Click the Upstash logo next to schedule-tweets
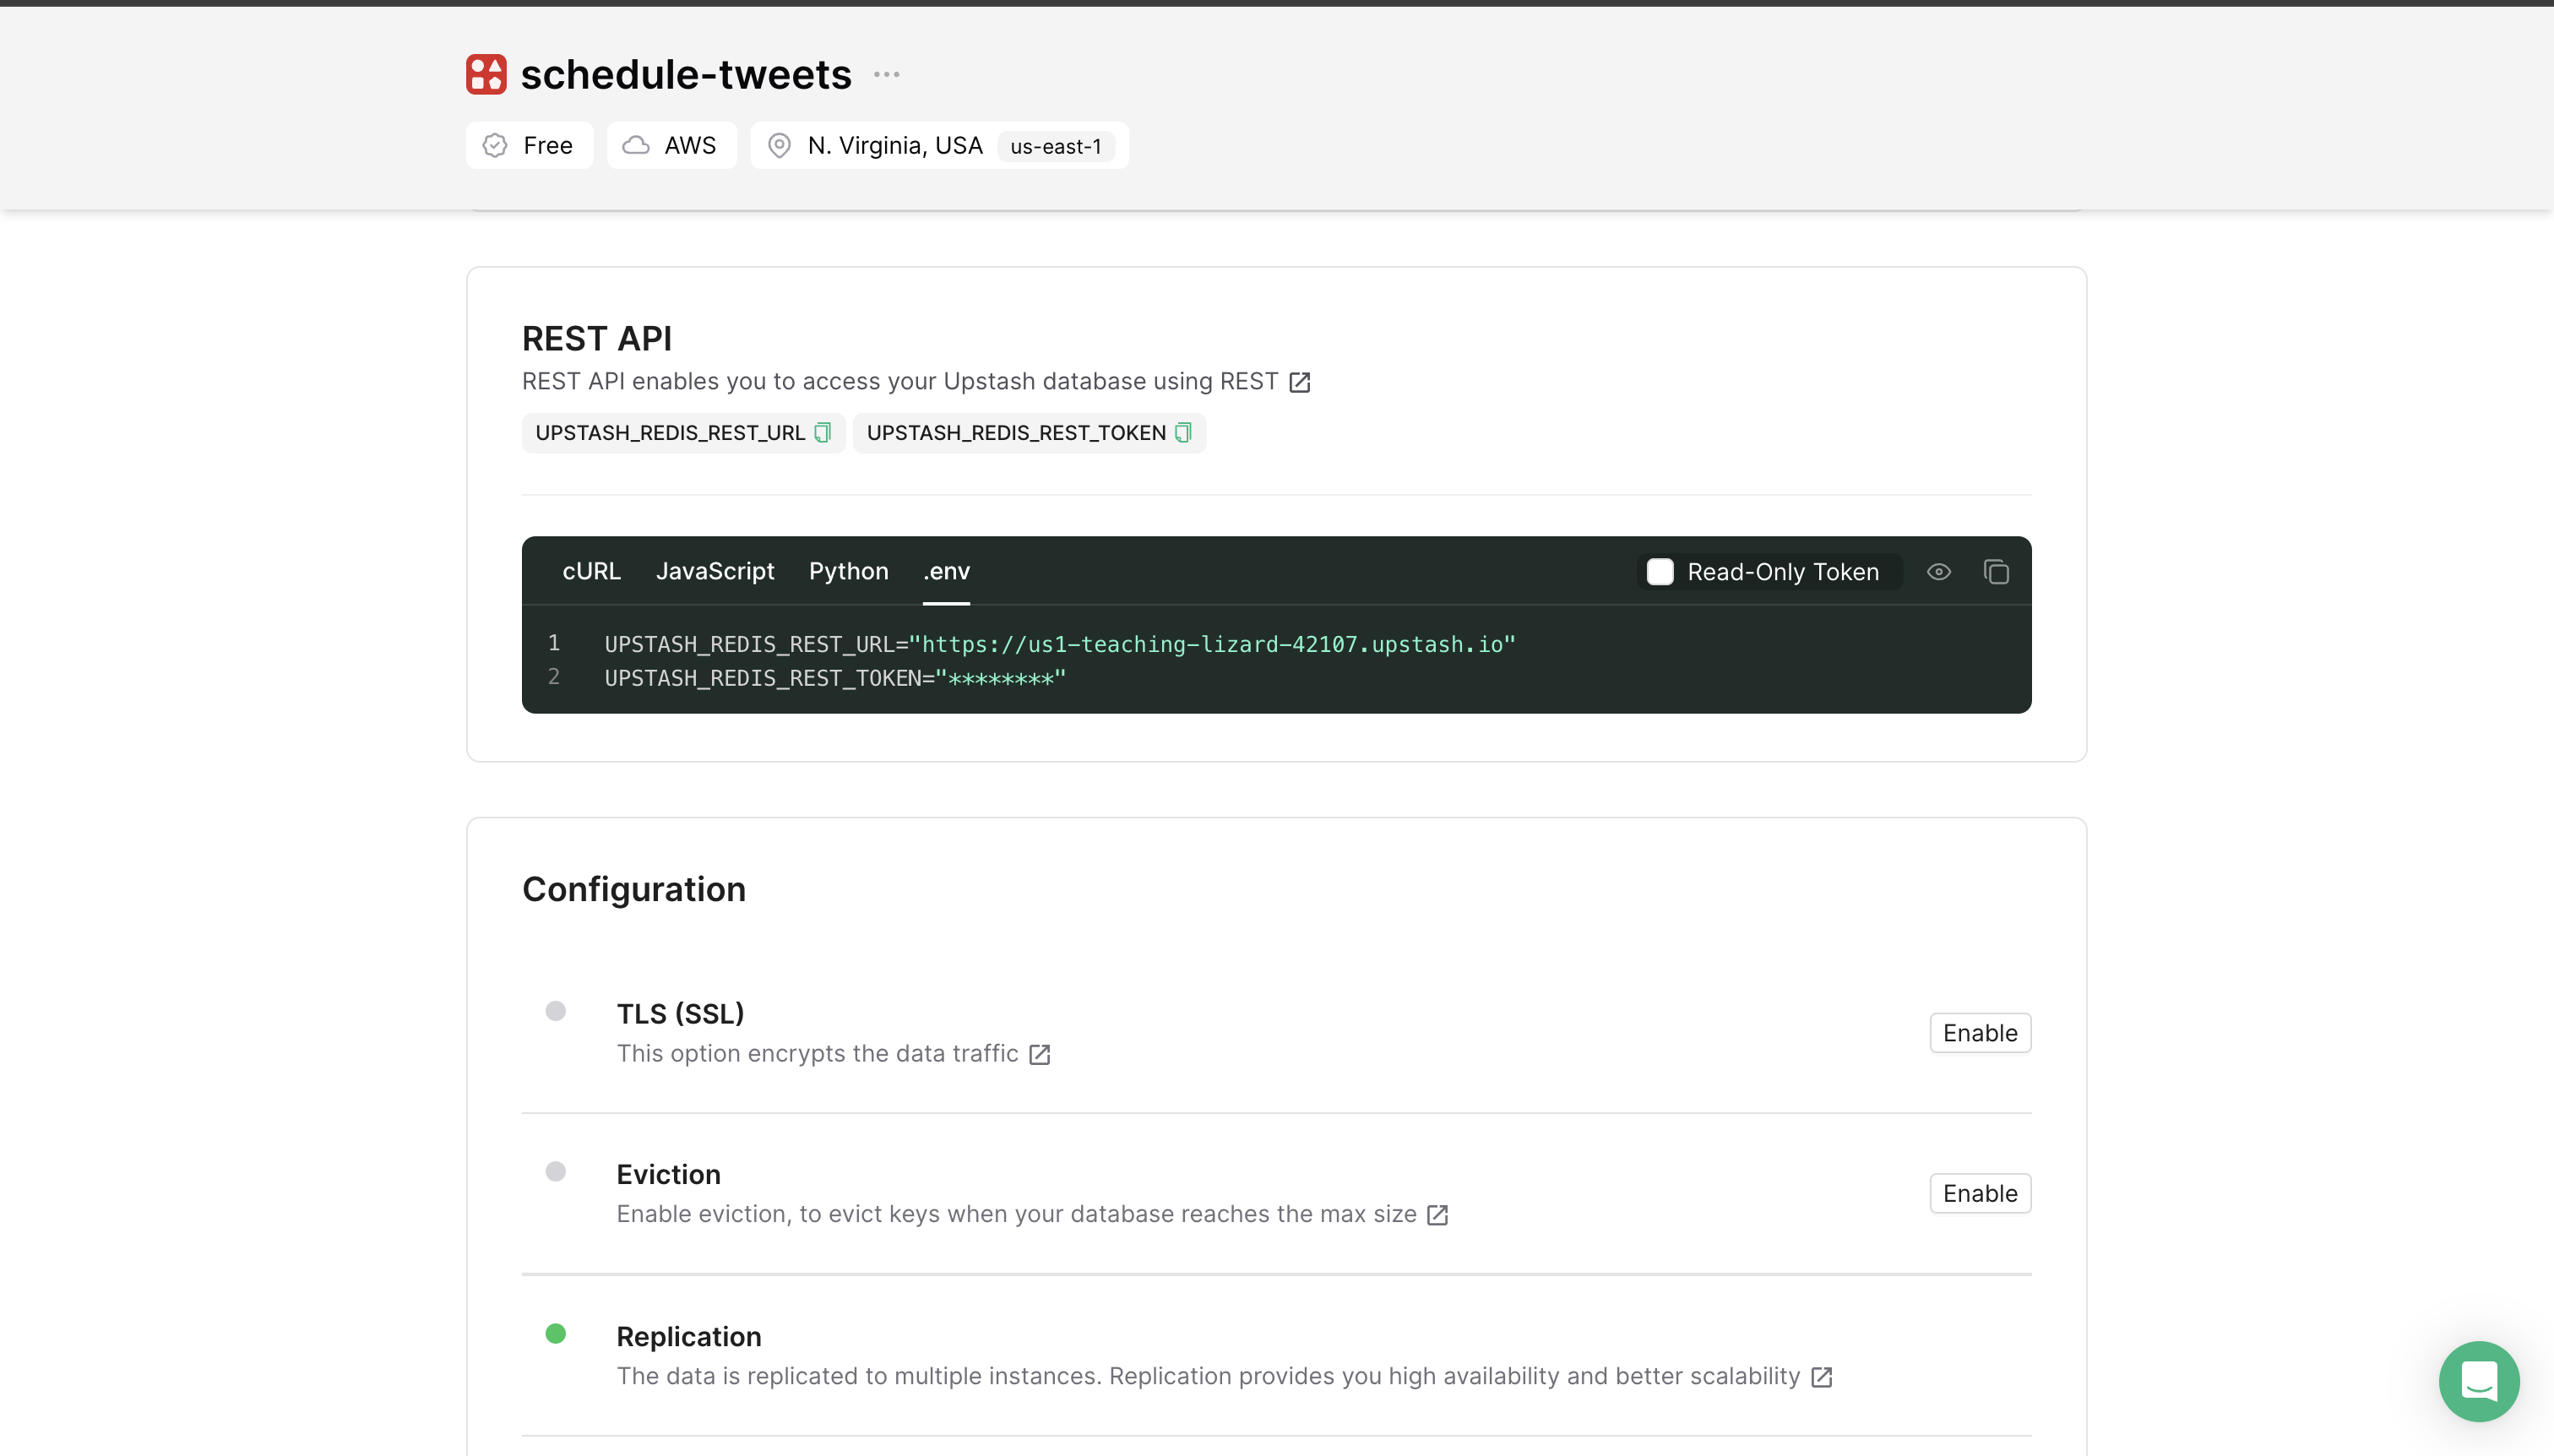2554x1456 pixels. (x=486, y=73)
